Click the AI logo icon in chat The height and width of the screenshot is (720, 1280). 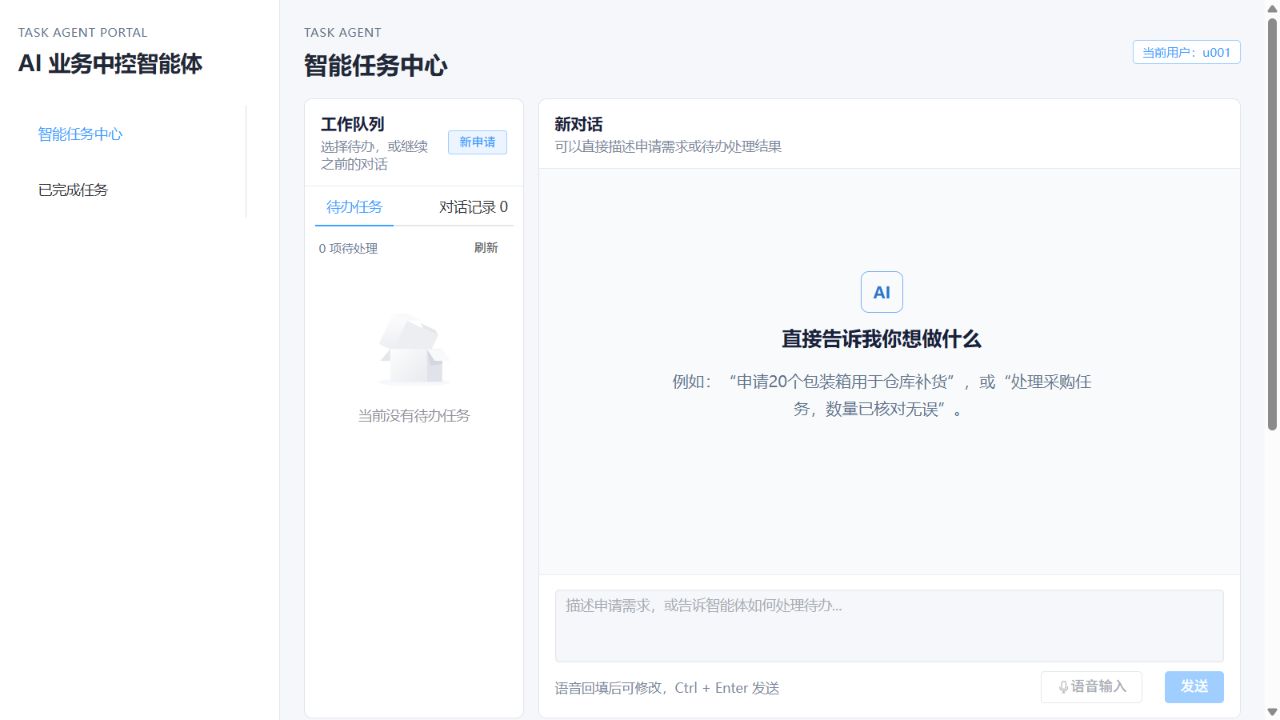tap(882, 292)
